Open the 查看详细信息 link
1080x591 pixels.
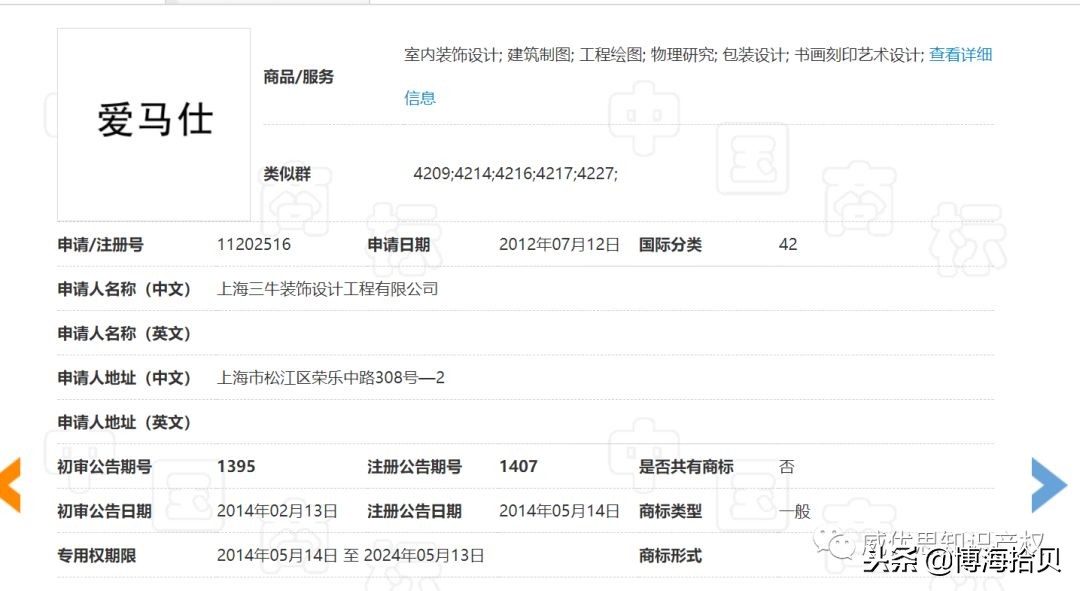960,55
